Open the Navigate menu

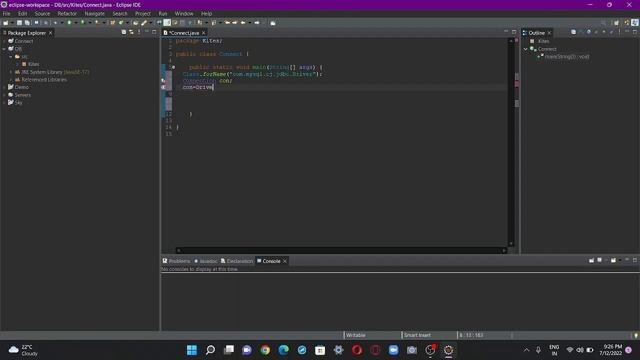click(x=95, y=13)
